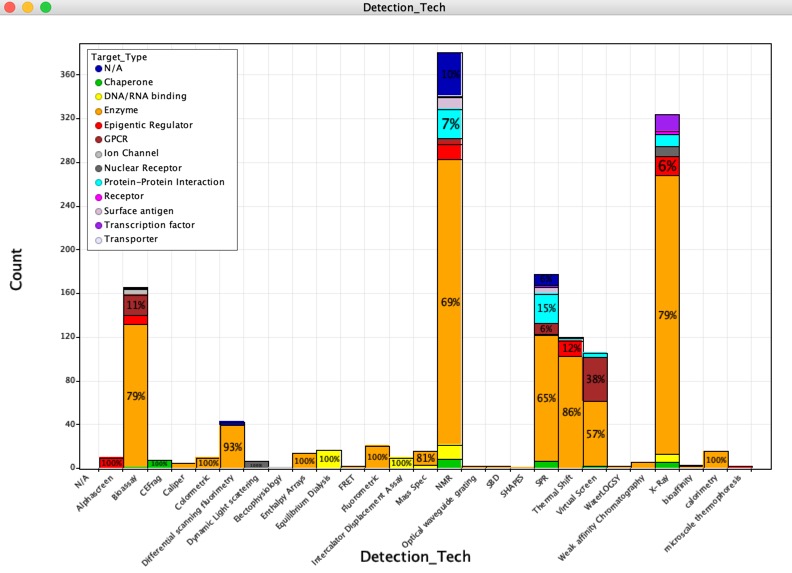Click the Virtual Screen 38% GPCR segment
This screenshot has width=792, height=573.
coord(595,379)
